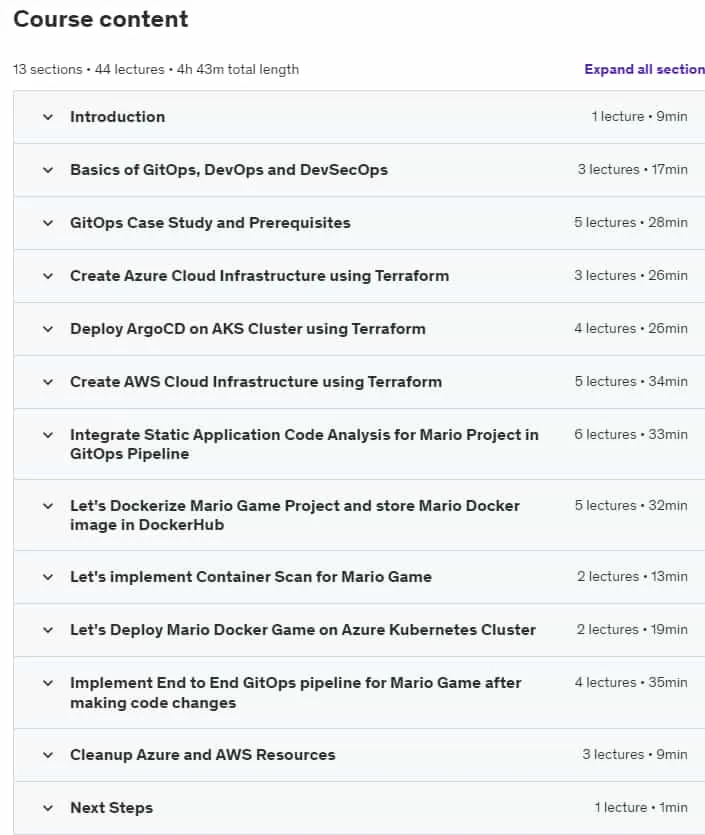
Task: Click the 6 lectures • 33min label
Action: click(x=630, y=435)
